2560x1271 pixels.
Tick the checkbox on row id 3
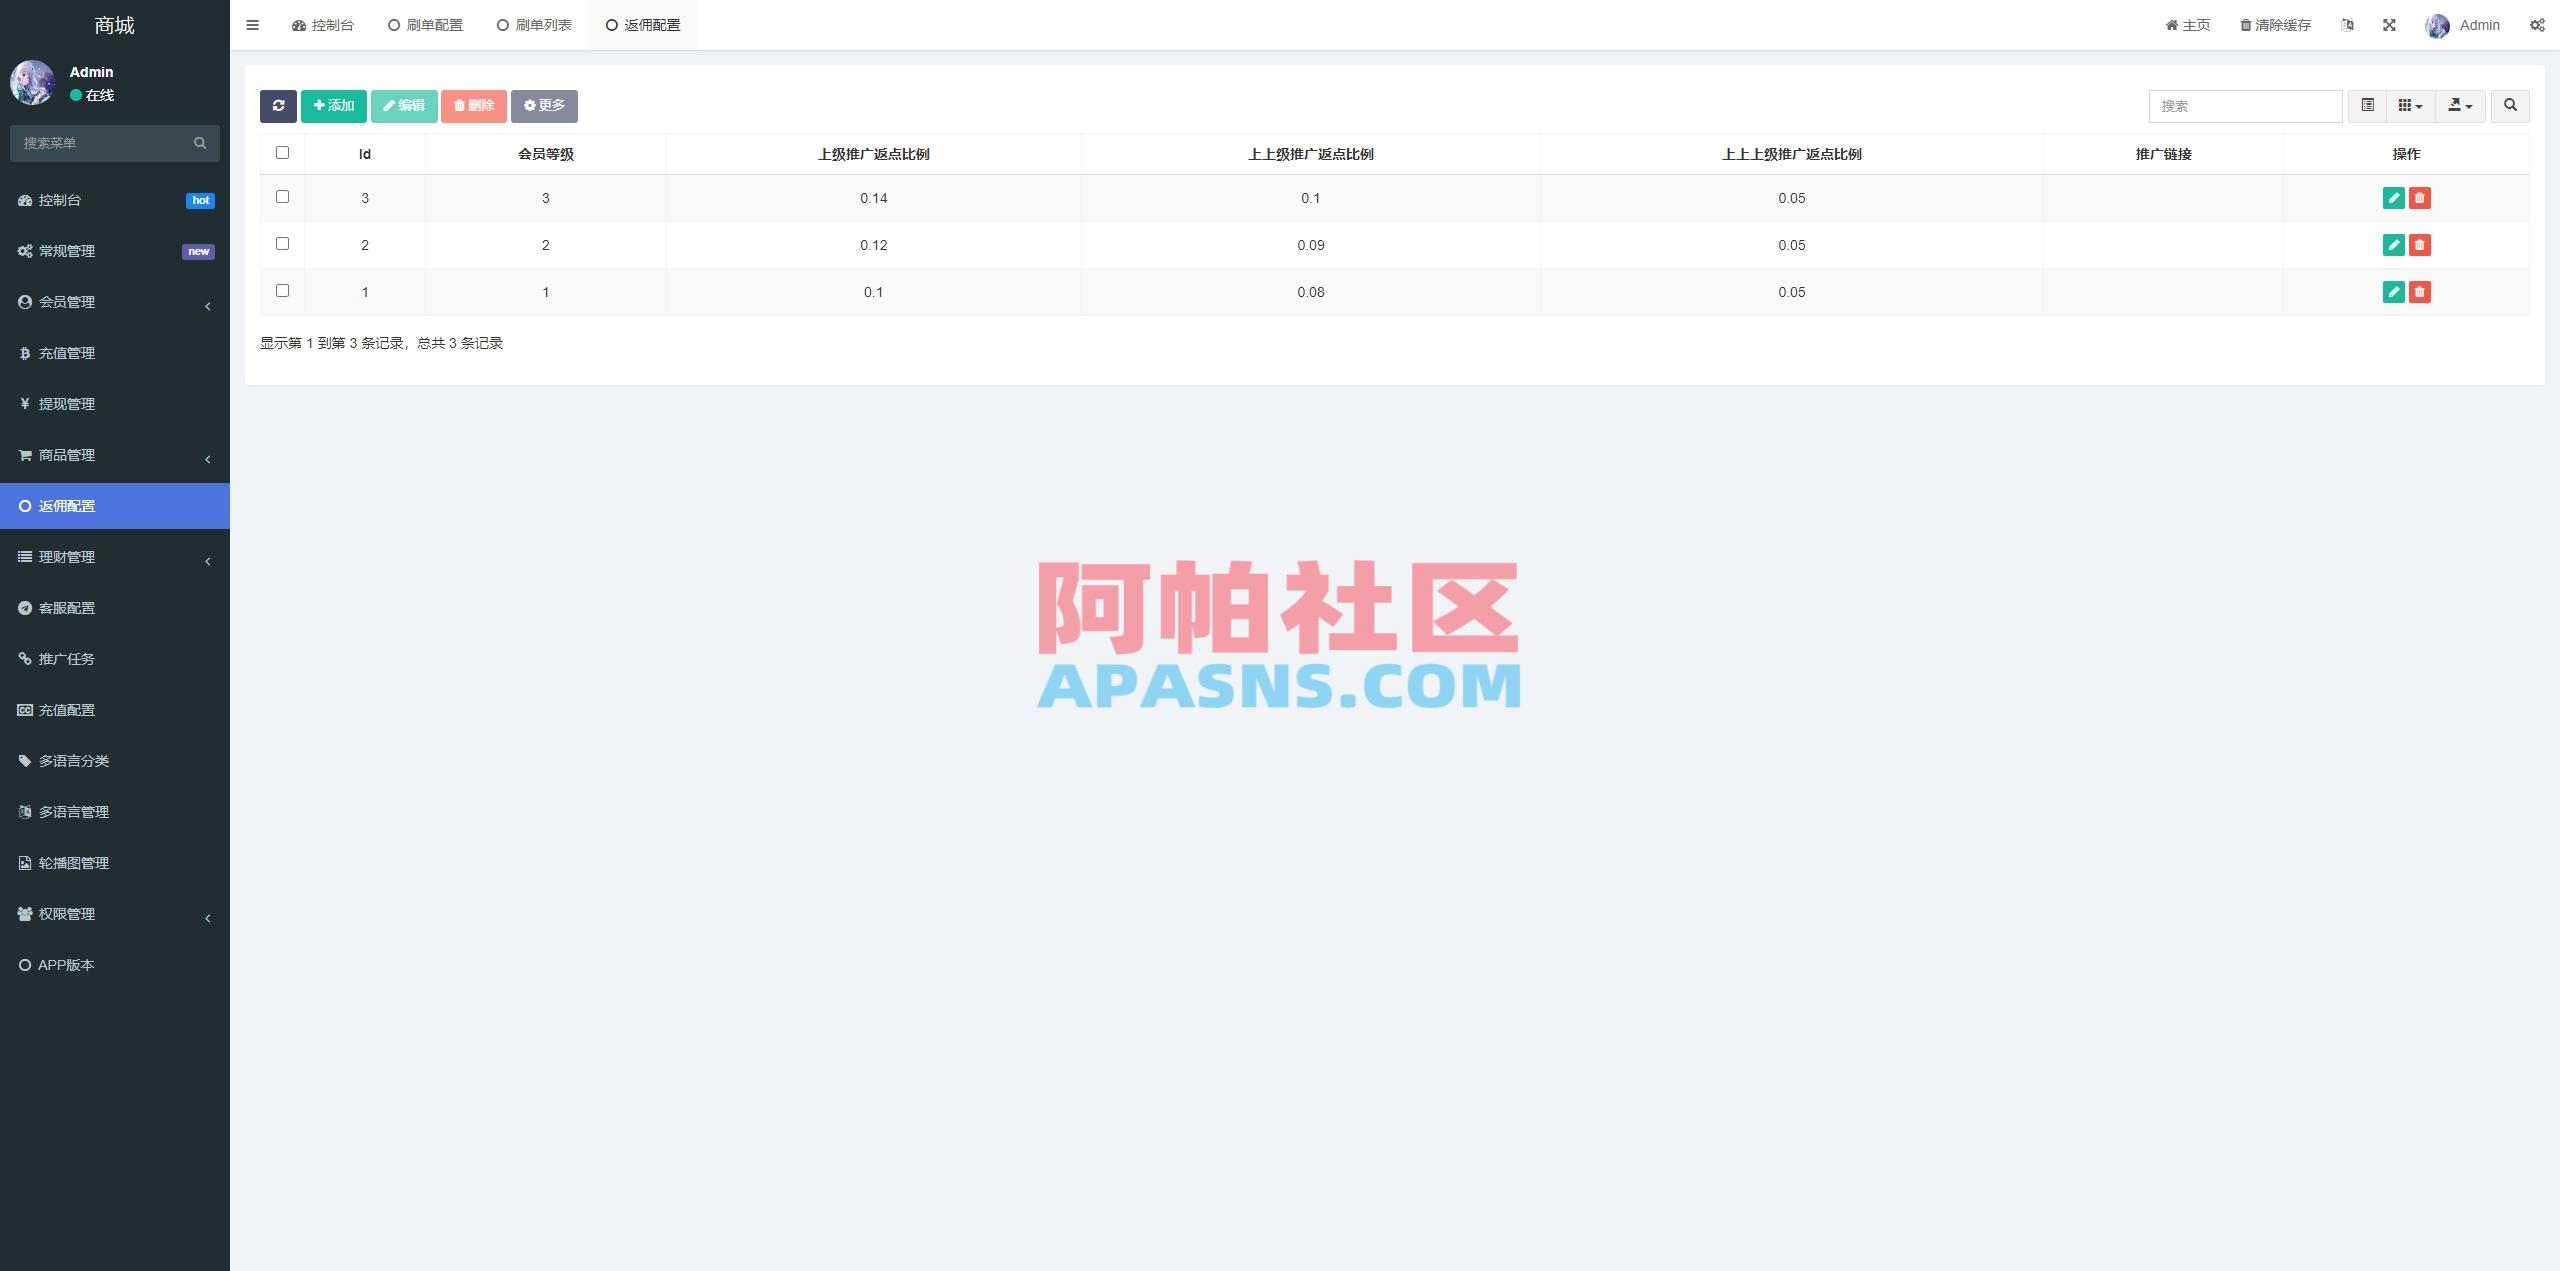coord(282,197)
